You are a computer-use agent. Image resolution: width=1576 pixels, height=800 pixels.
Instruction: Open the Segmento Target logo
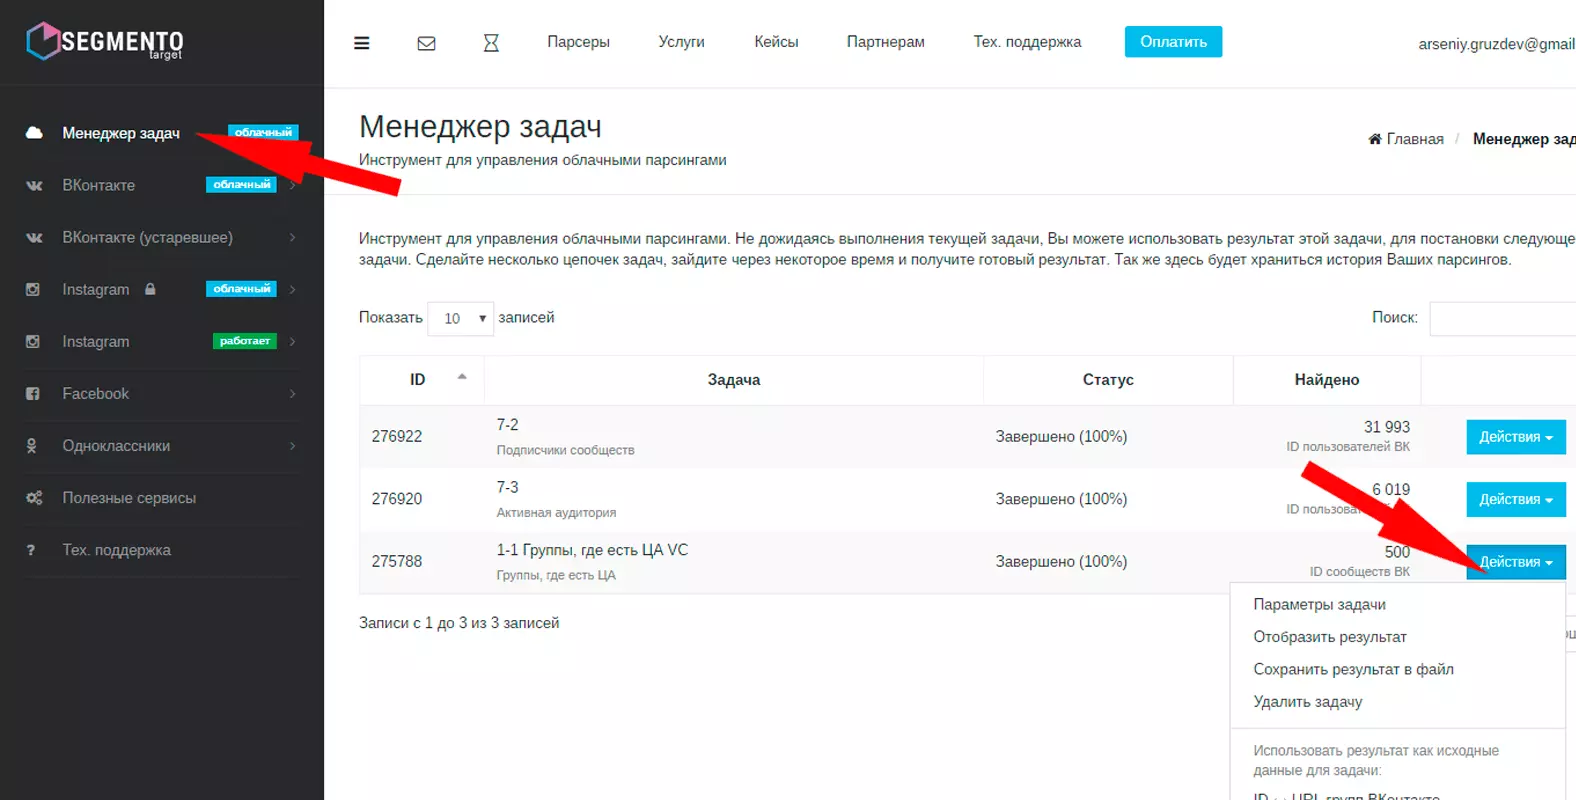(x=105, y=42)
